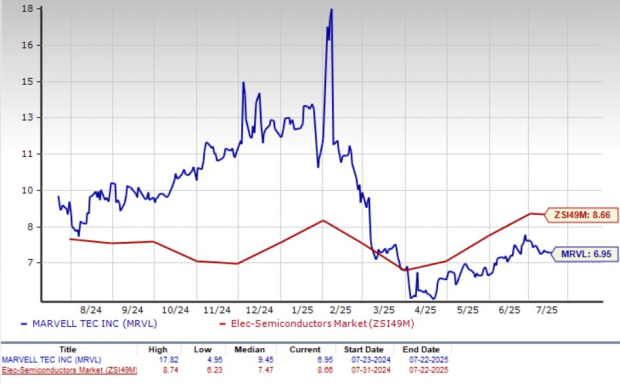Viewport: 620px width, 384px height.
Task: Click the High column header
Action: pos(158,350)
